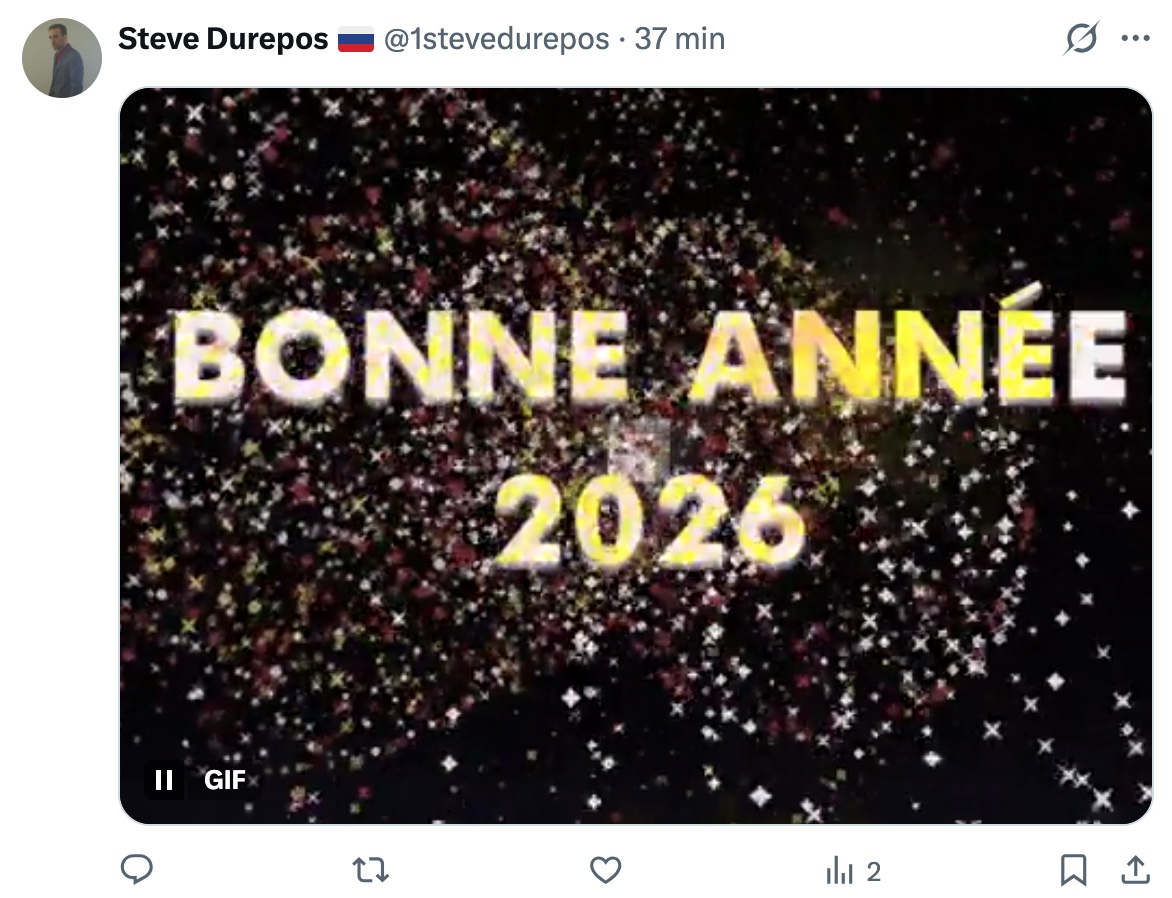Like the post with the heart icon
Viewport: 1172px width, 898px height.
605,870
